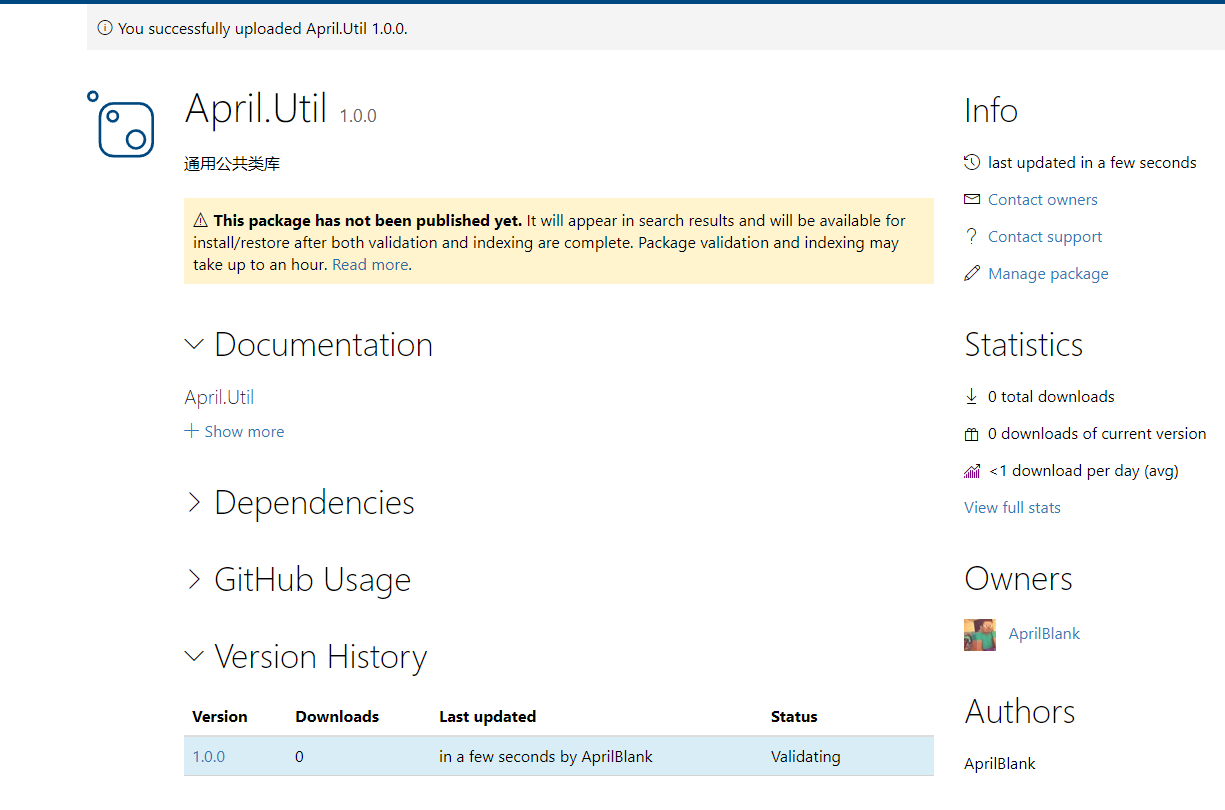Click the chart icon for downloads per day

[971, 471]
